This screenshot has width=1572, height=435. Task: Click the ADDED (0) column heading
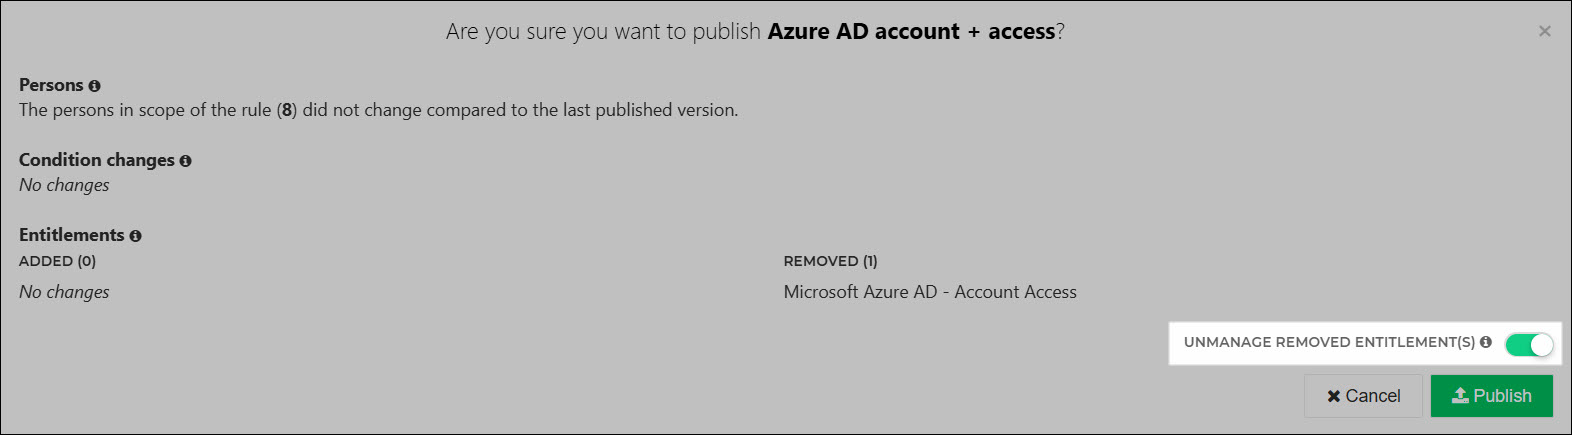pos(57,261)
